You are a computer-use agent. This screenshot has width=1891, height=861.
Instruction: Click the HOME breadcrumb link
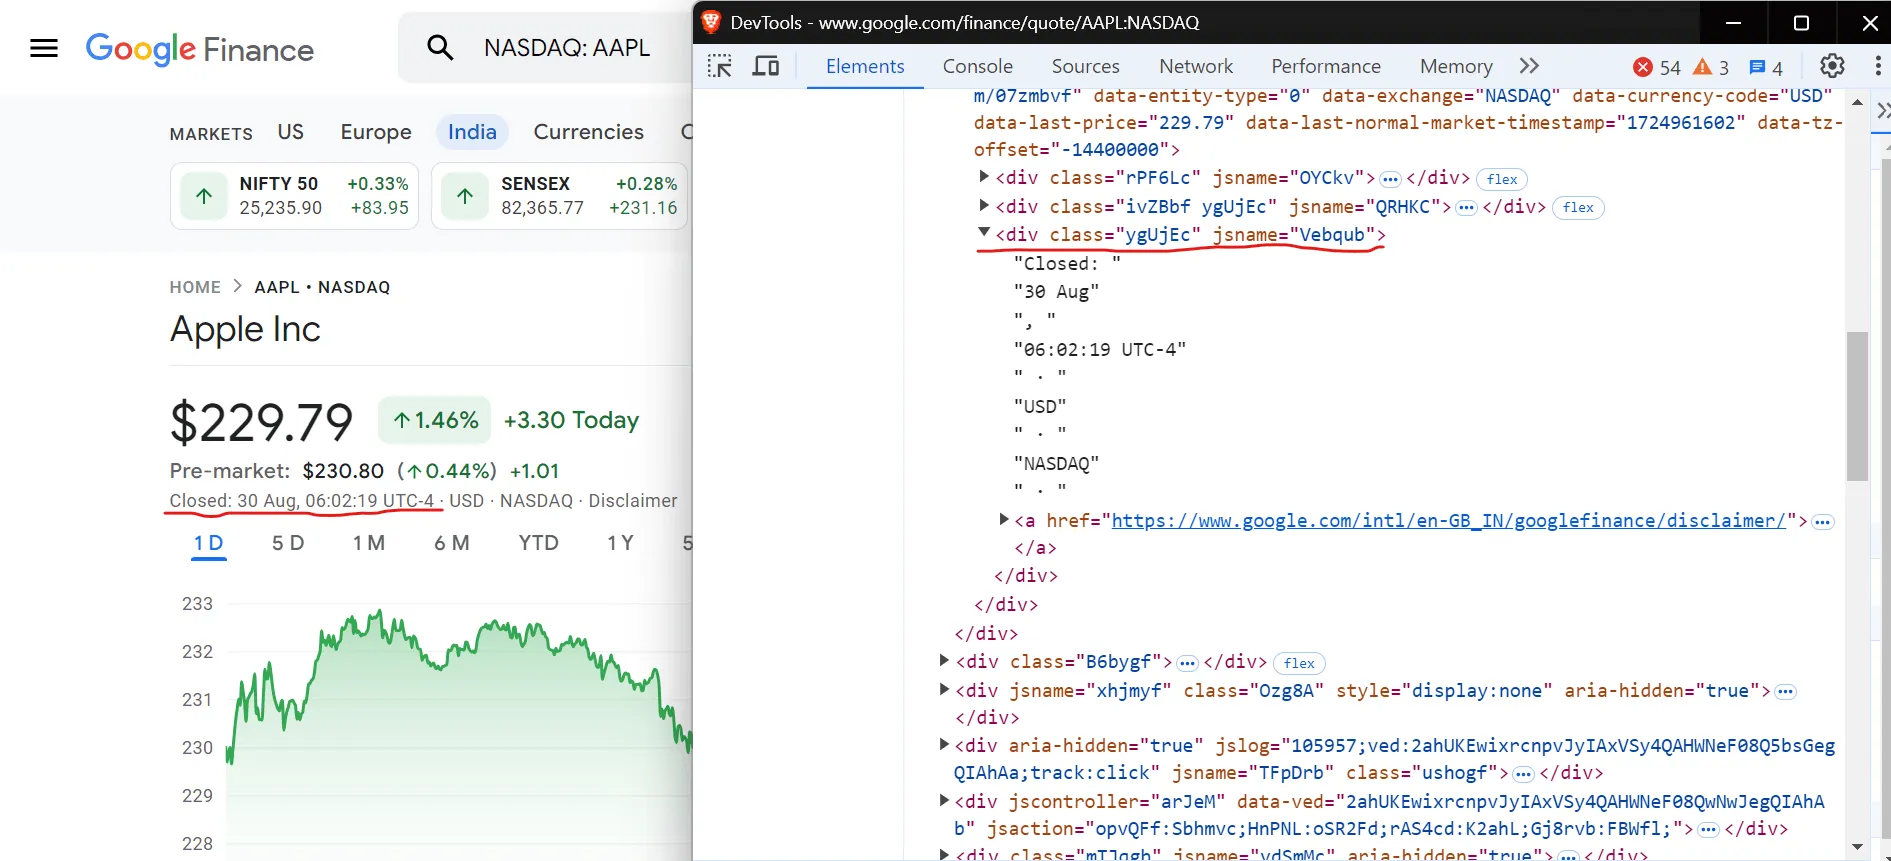point(195,287)
